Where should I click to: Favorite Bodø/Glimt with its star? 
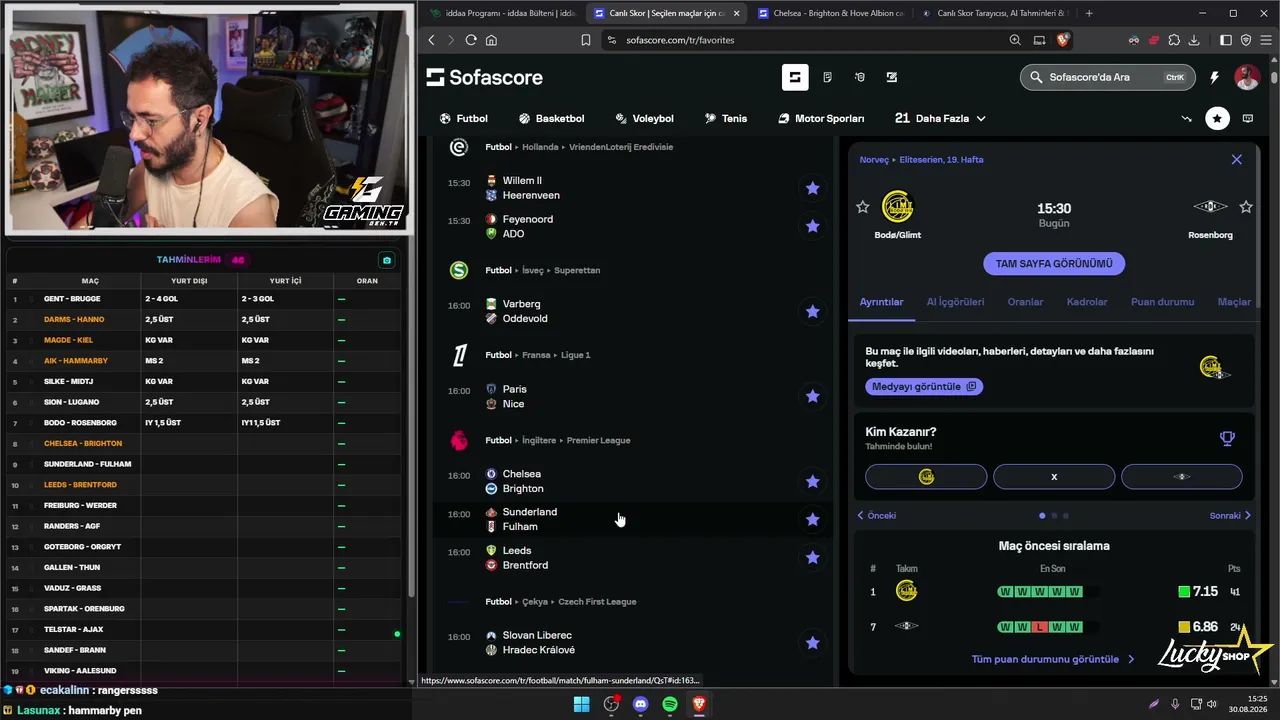(863, 207)
